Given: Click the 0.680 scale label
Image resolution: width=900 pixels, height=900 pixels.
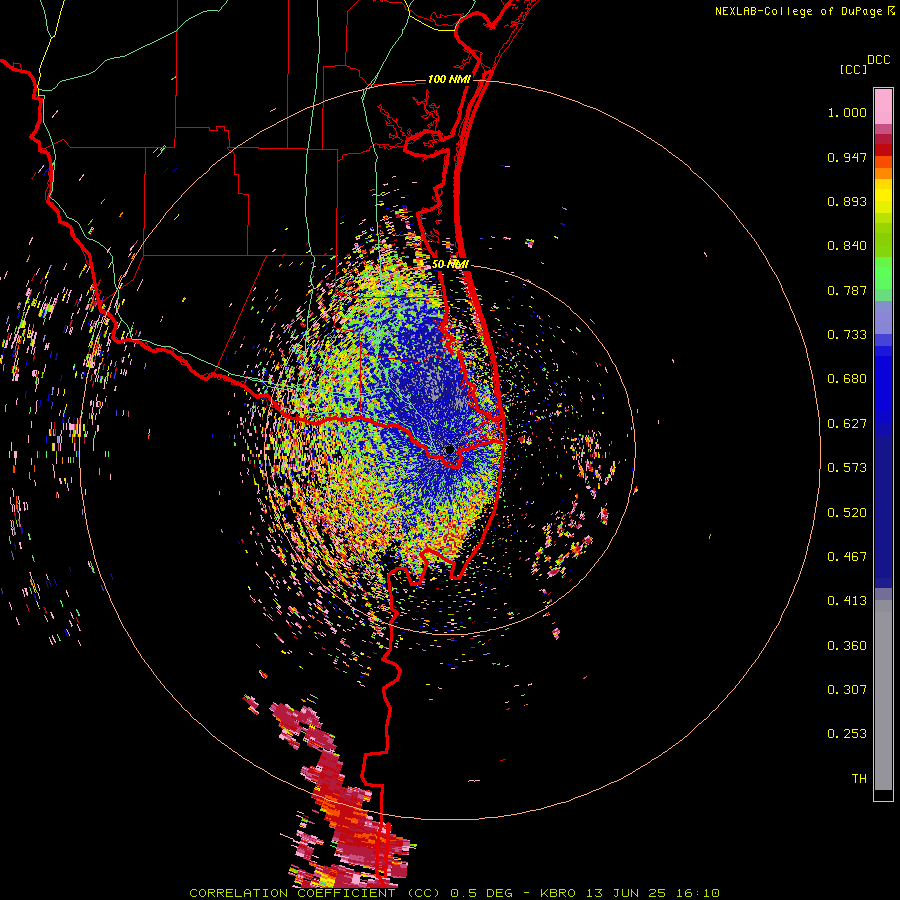Looking at the screenshot, I should 847,379.
